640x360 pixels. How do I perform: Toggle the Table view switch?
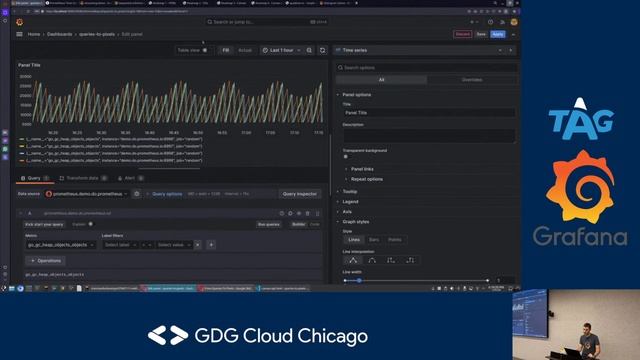205,50
